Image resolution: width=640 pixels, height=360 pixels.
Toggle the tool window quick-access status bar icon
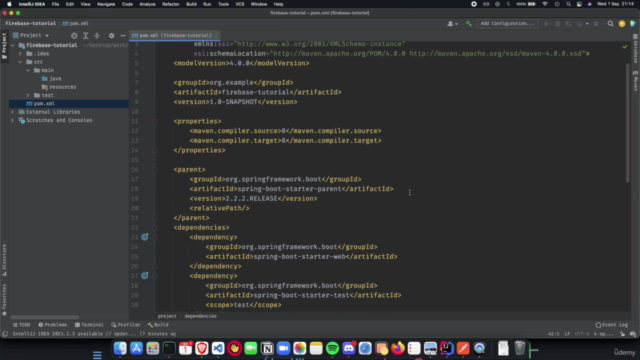(x=5, y=334)
